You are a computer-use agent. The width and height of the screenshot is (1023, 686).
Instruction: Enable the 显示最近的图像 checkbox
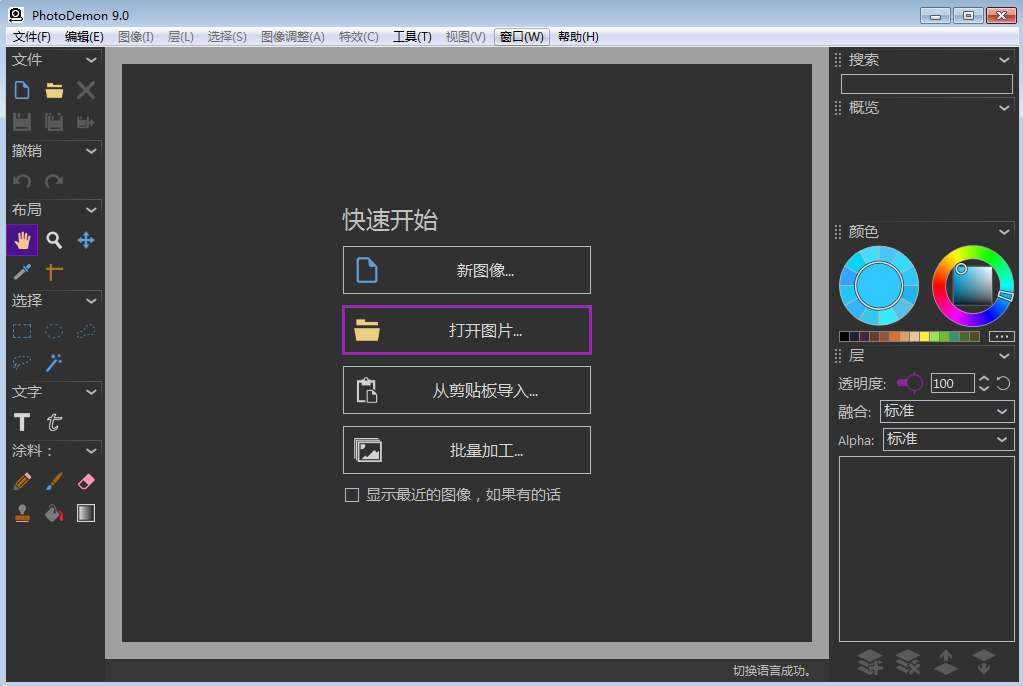[351, 494]
